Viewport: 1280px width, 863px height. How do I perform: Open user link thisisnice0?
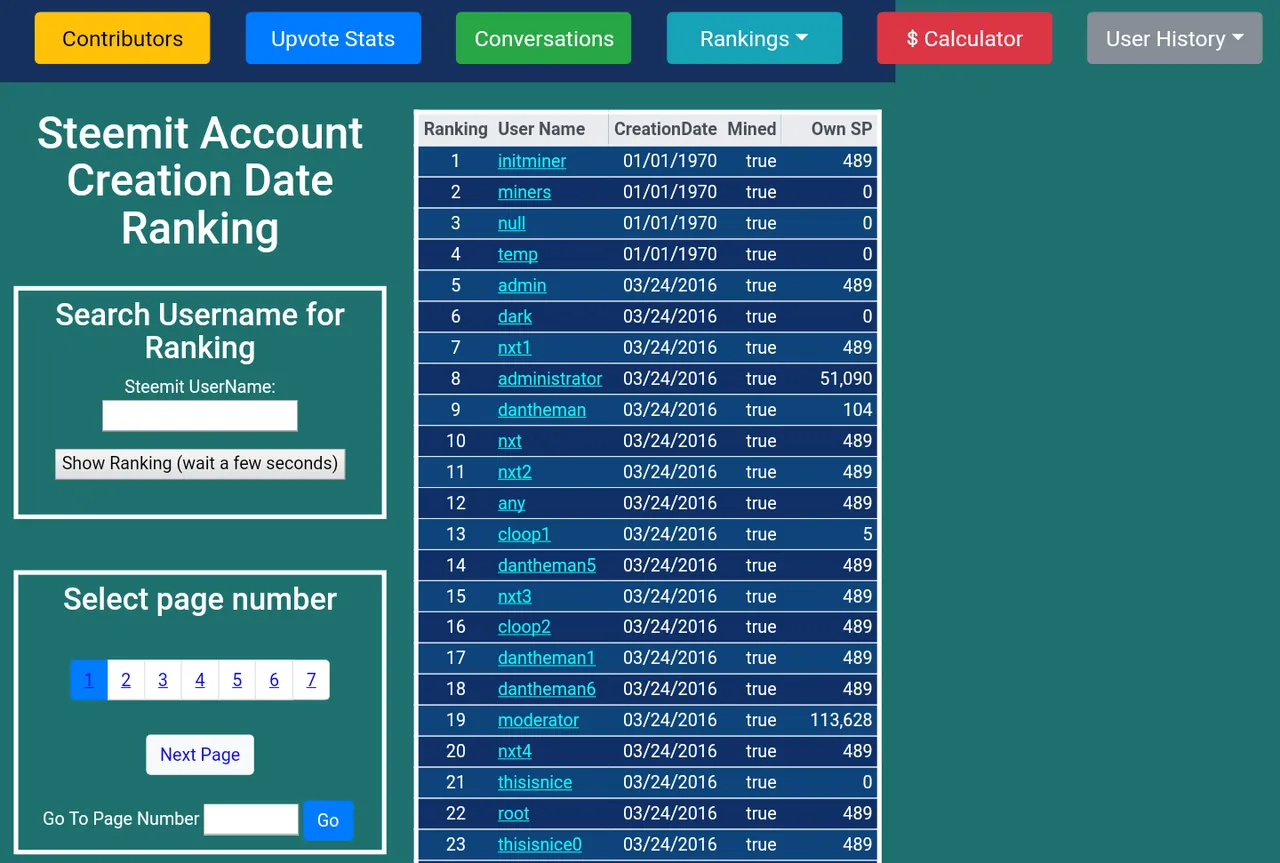click(540, 844)
